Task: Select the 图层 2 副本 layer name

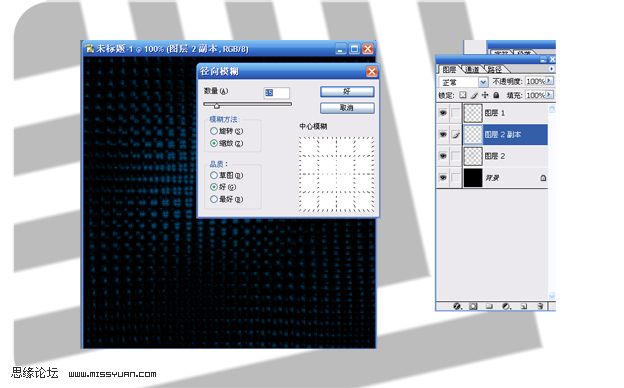Action: pyautogui.click(x=503, y=135)
